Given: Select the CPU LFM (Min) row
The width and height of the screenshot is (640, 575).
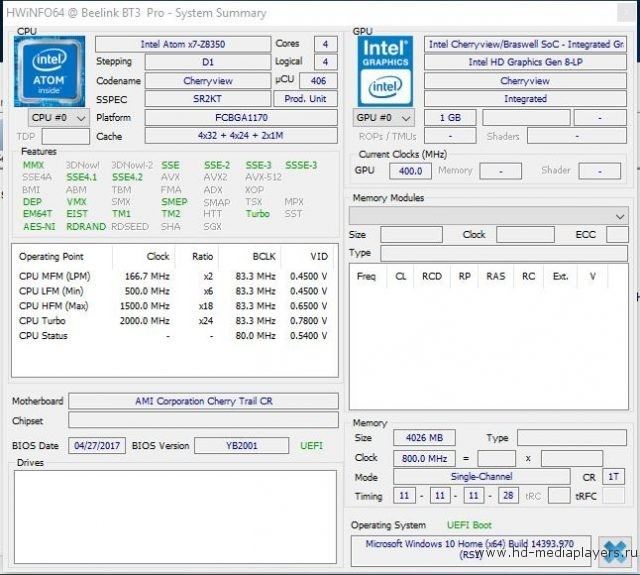Looking at the screenshot, I should coord(173,291).
